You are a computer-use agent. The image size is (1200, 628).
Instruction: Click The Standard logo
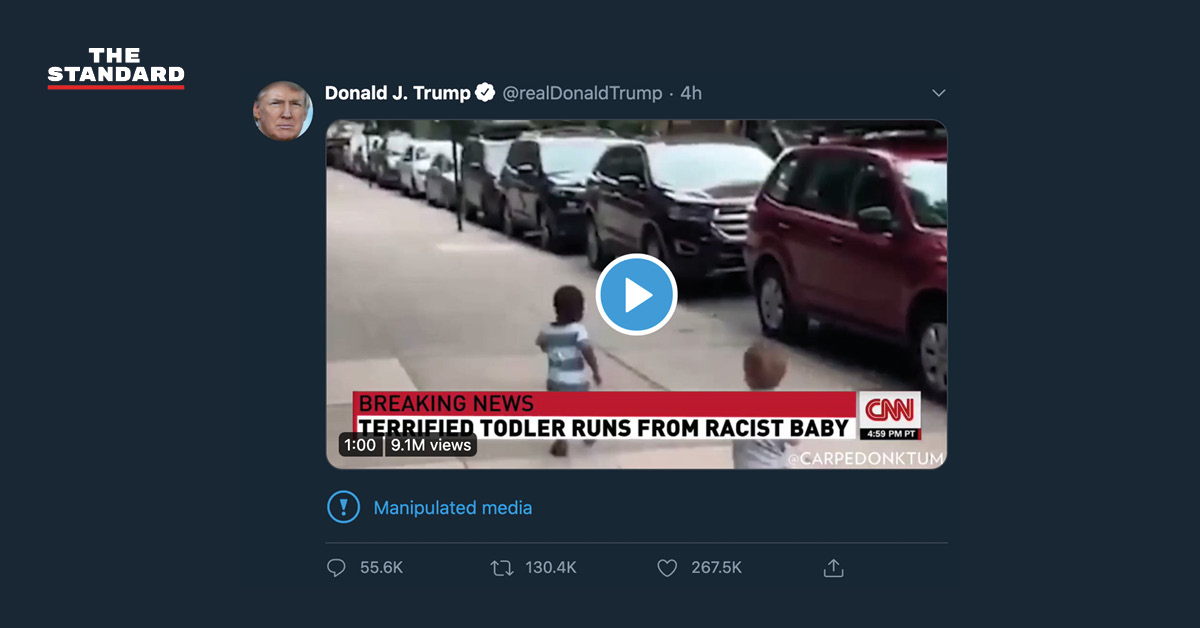[x=116, y=68]
